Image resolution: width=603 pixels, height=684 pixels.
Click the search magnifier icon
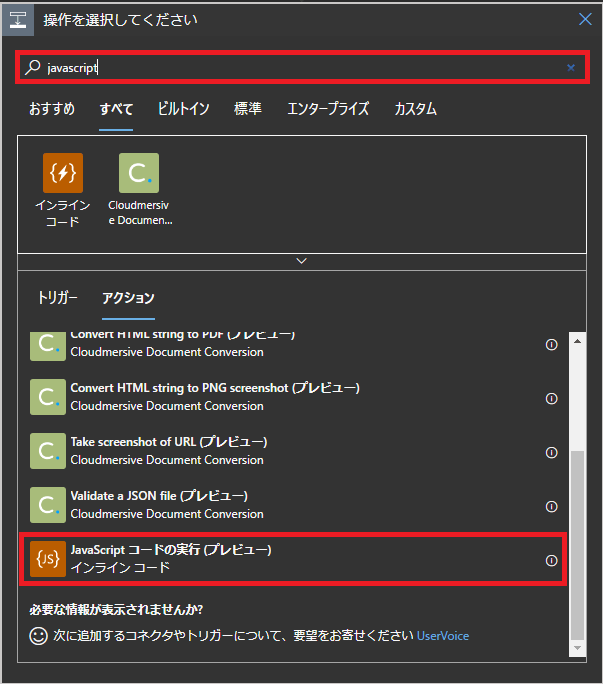tap(33, 68)
